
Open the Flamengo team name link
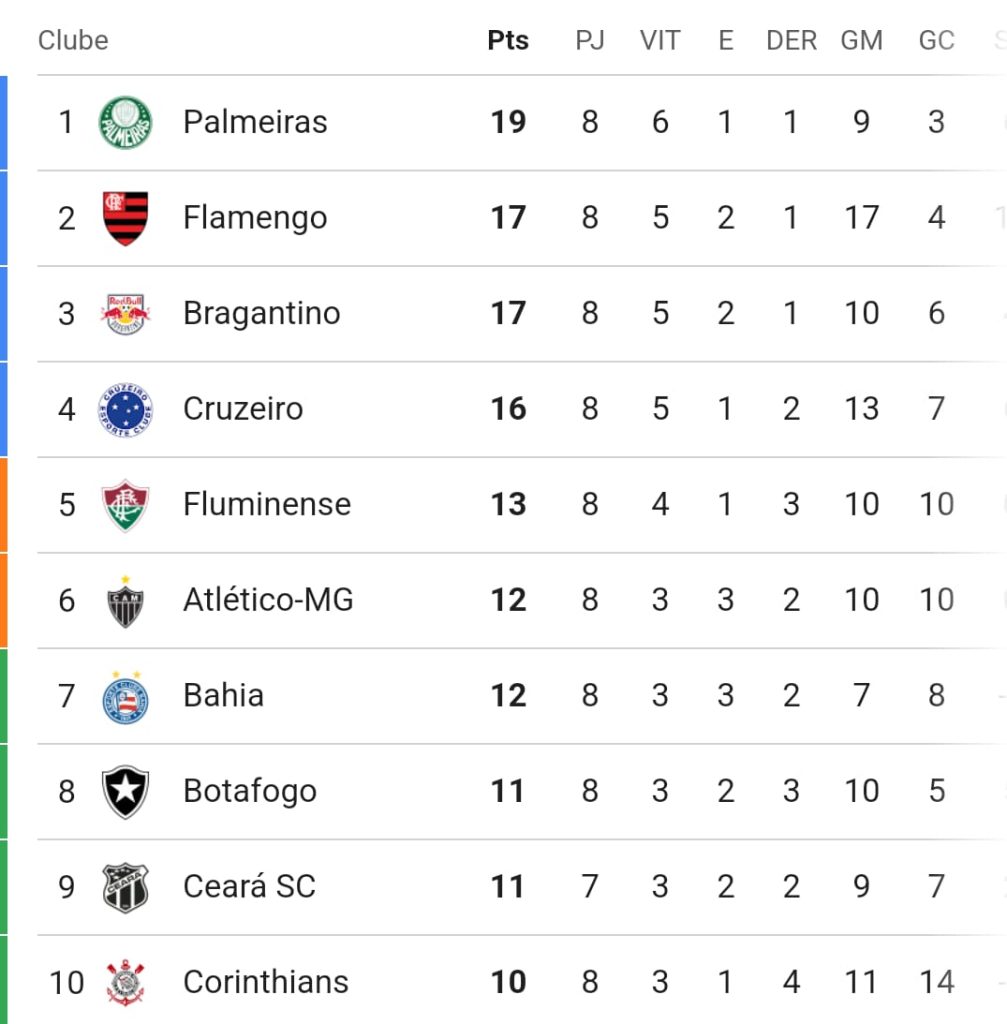tap(255, 218)
